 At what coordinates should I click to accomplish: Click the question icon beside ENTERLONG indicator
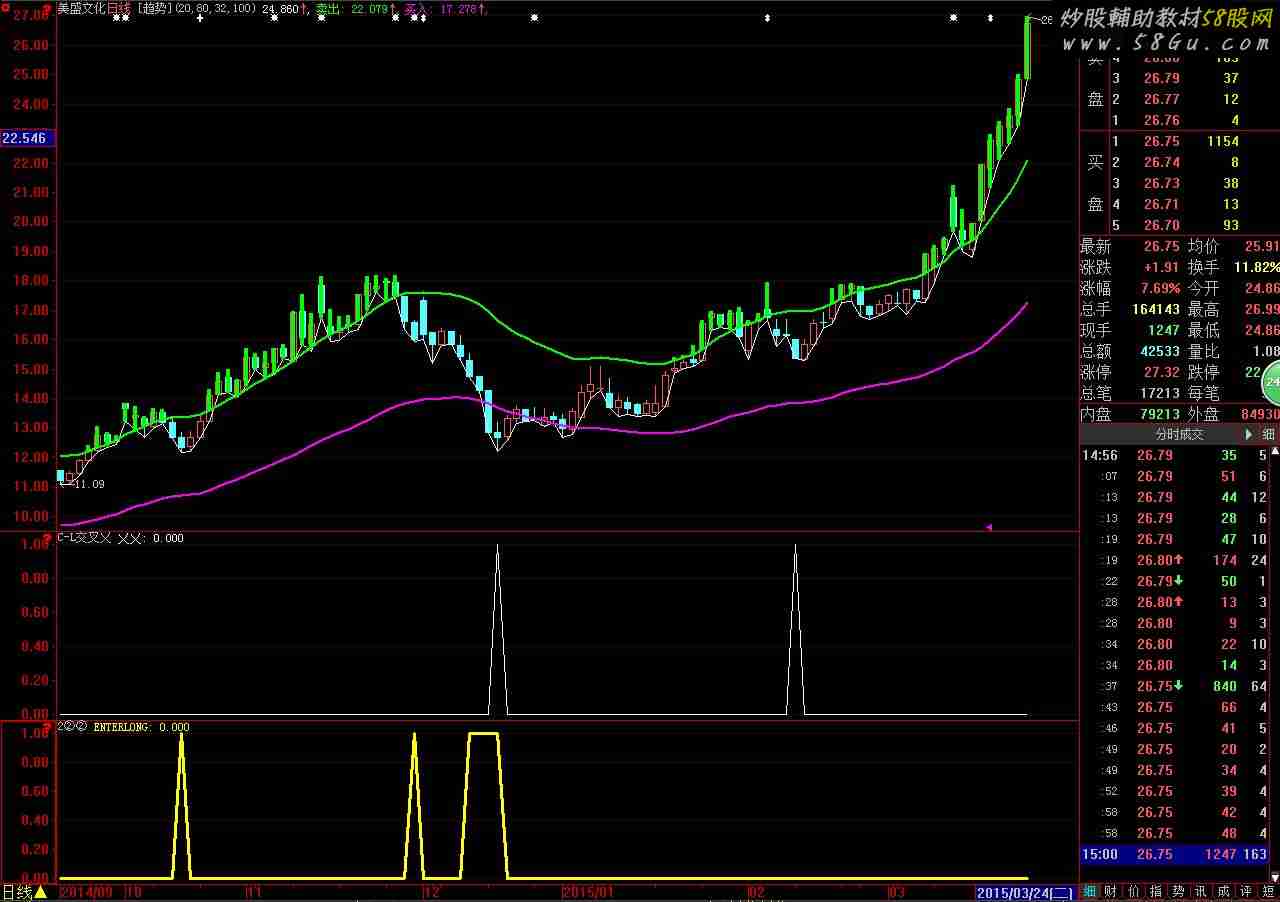(46, 727)
